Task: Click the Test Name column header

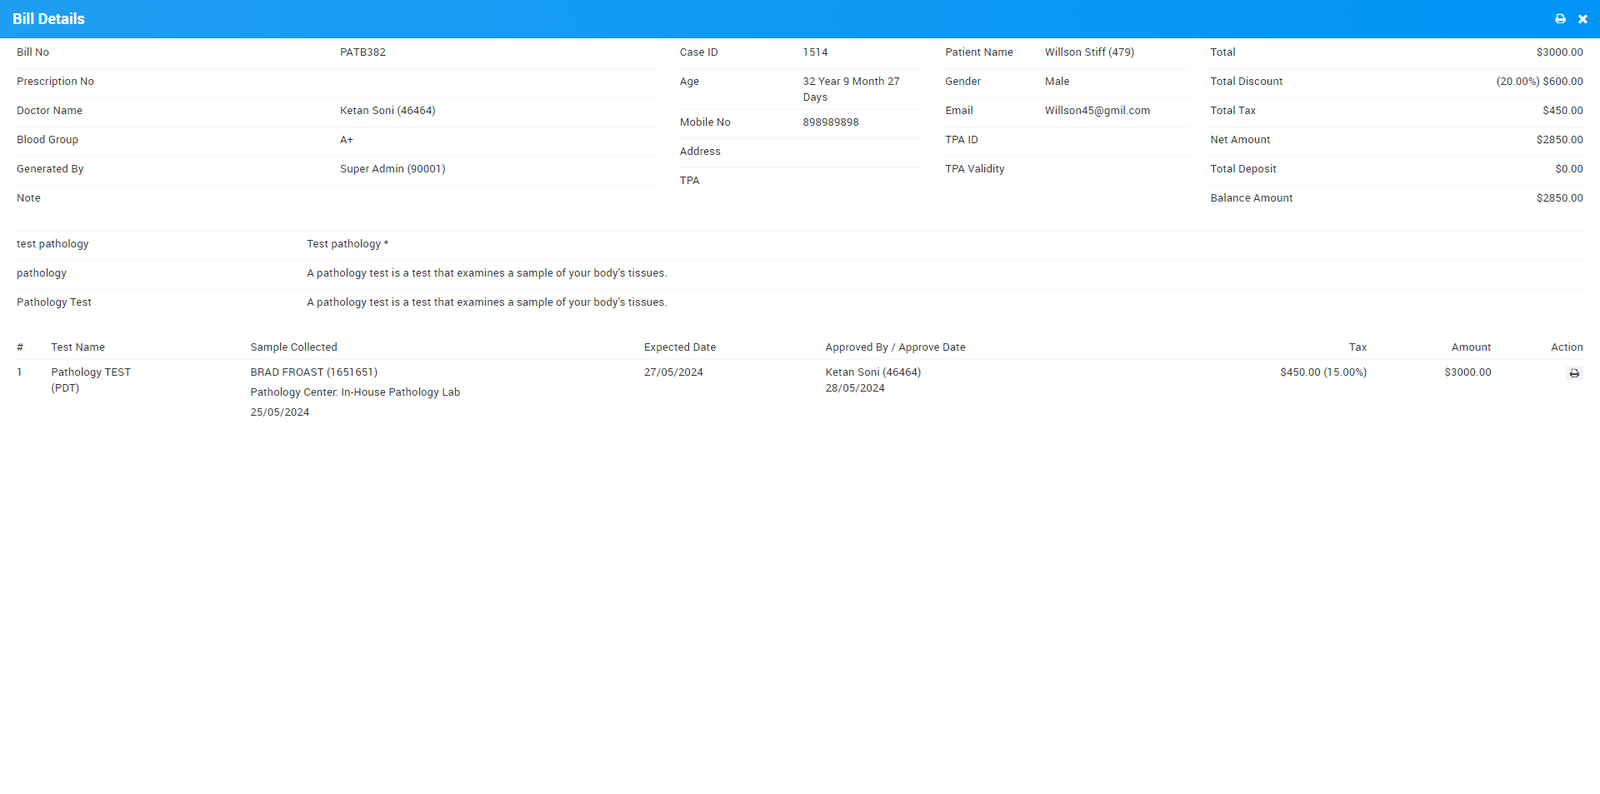Action: pos(78,347)
